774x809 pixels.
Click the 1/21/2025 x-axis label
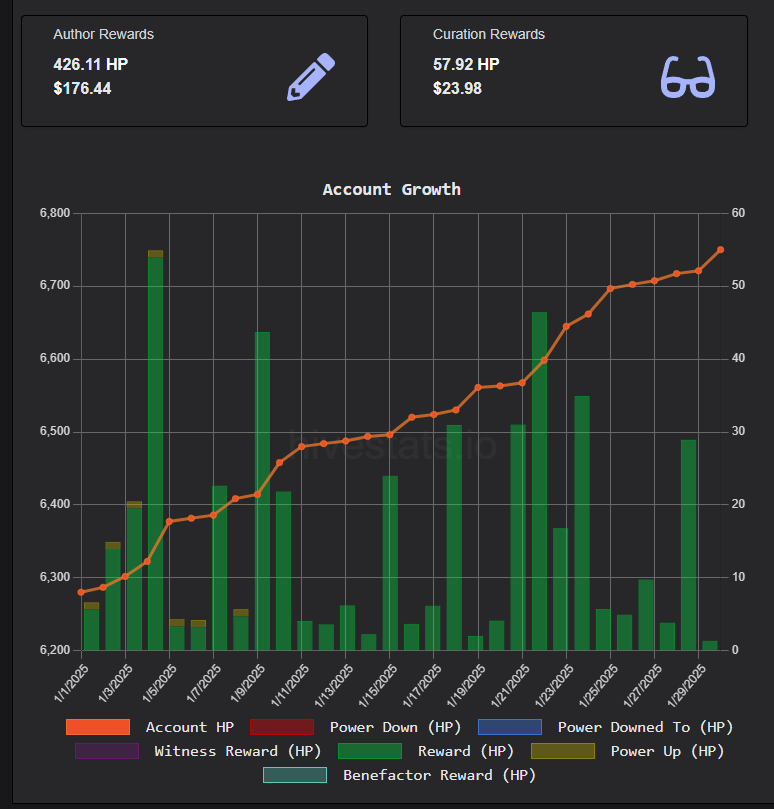click(x=510, y=685)
